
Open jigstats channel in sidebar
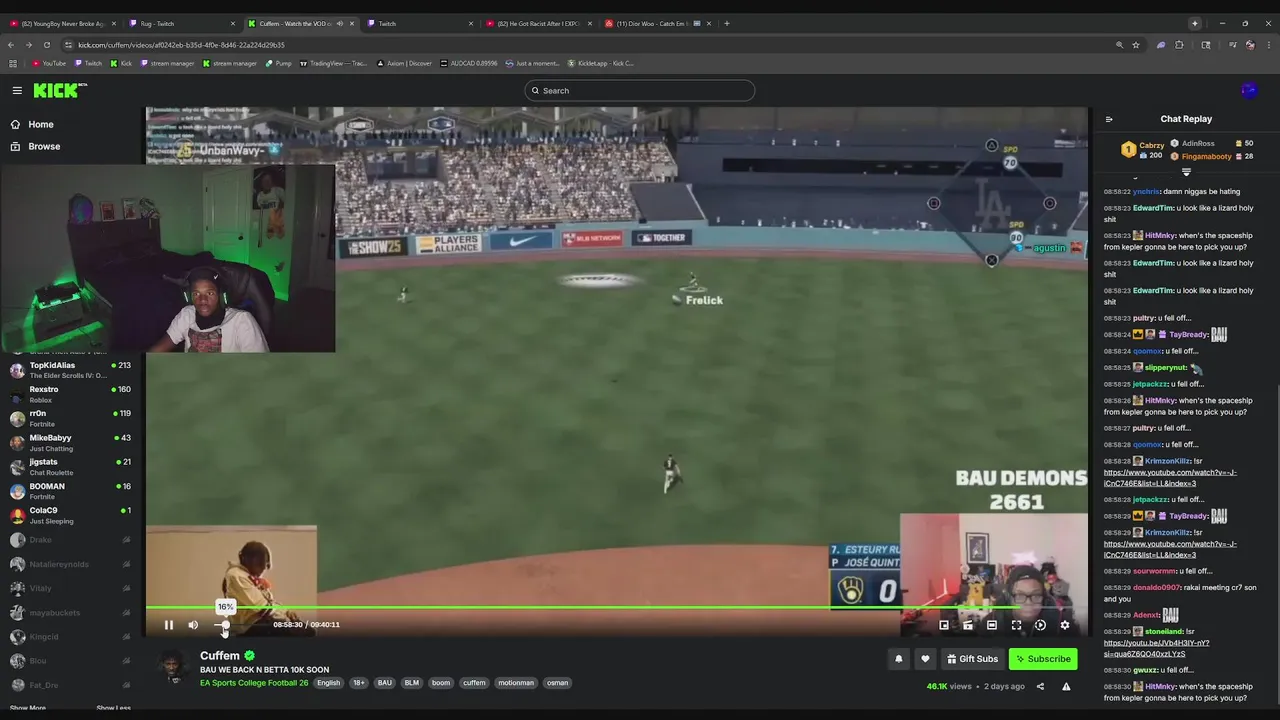[70, 467]
